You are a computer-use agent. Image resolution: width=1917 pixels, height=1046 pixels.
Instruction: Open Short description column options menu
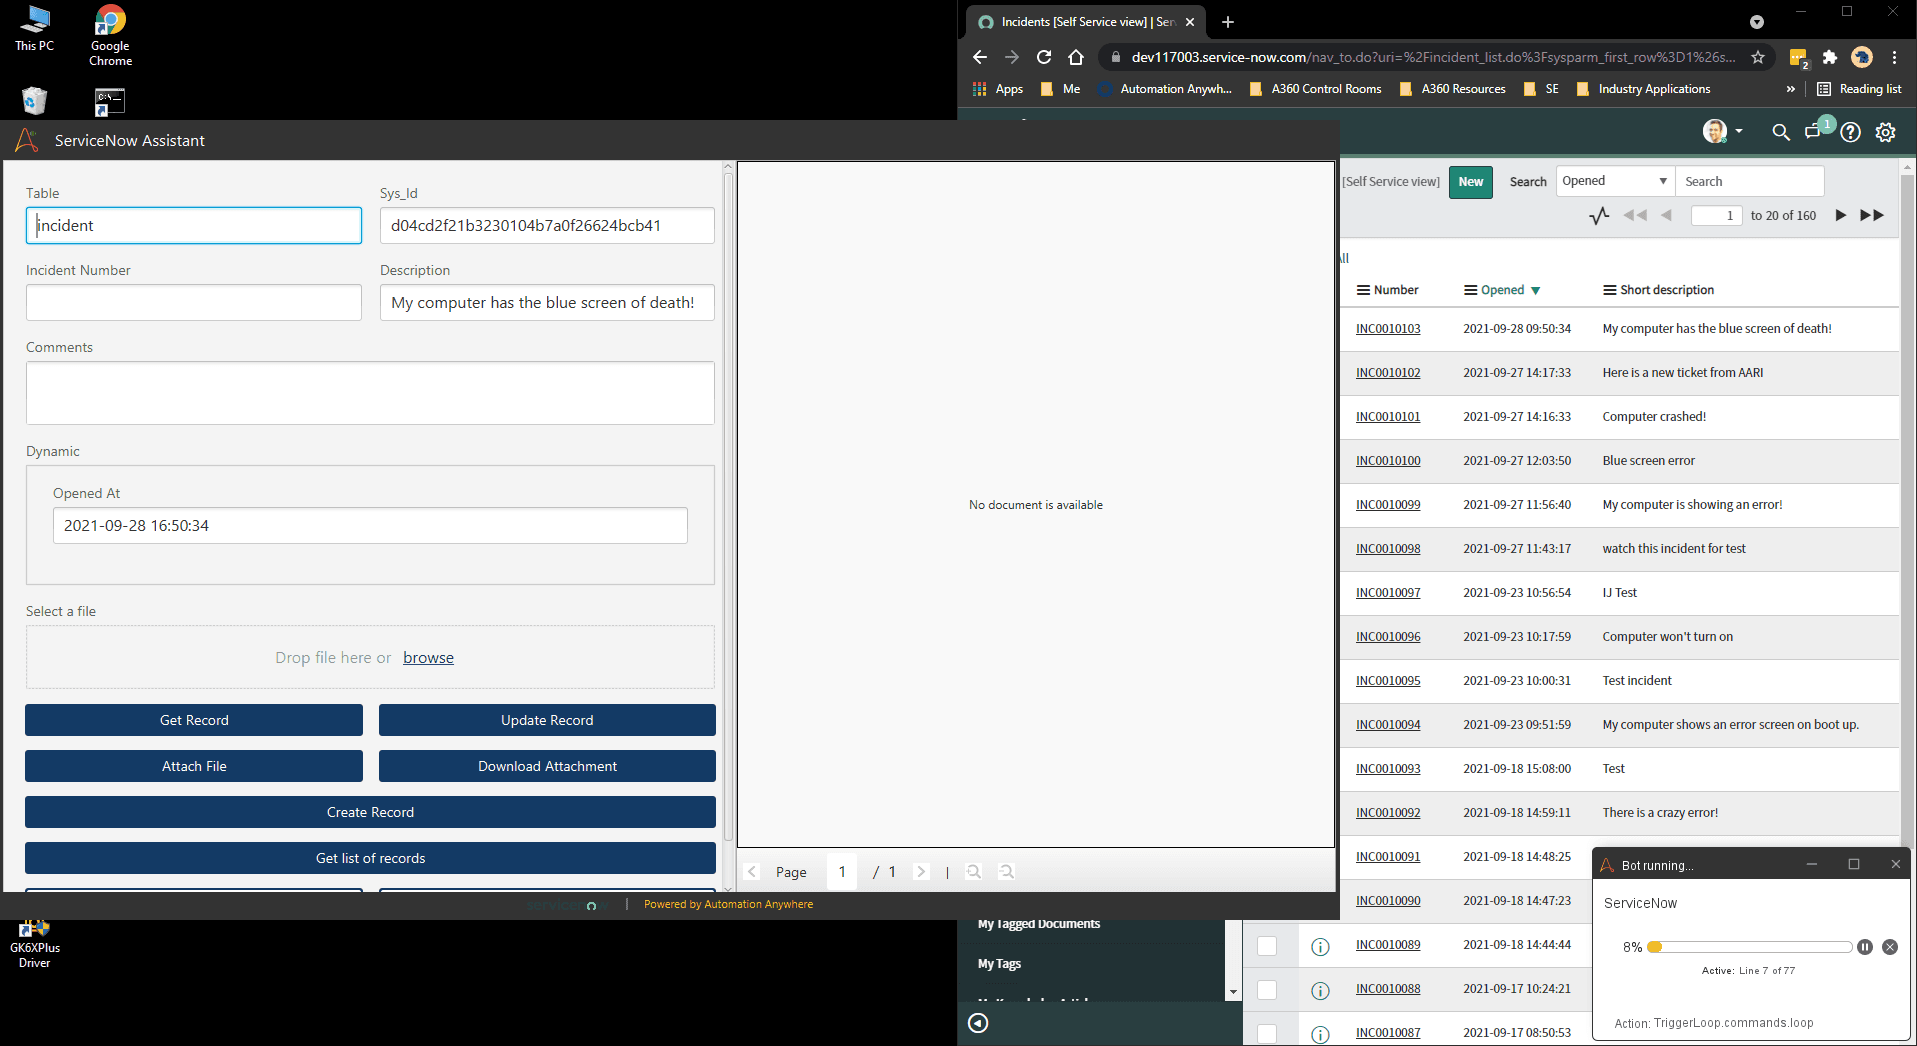click(x=1610, y=290)
